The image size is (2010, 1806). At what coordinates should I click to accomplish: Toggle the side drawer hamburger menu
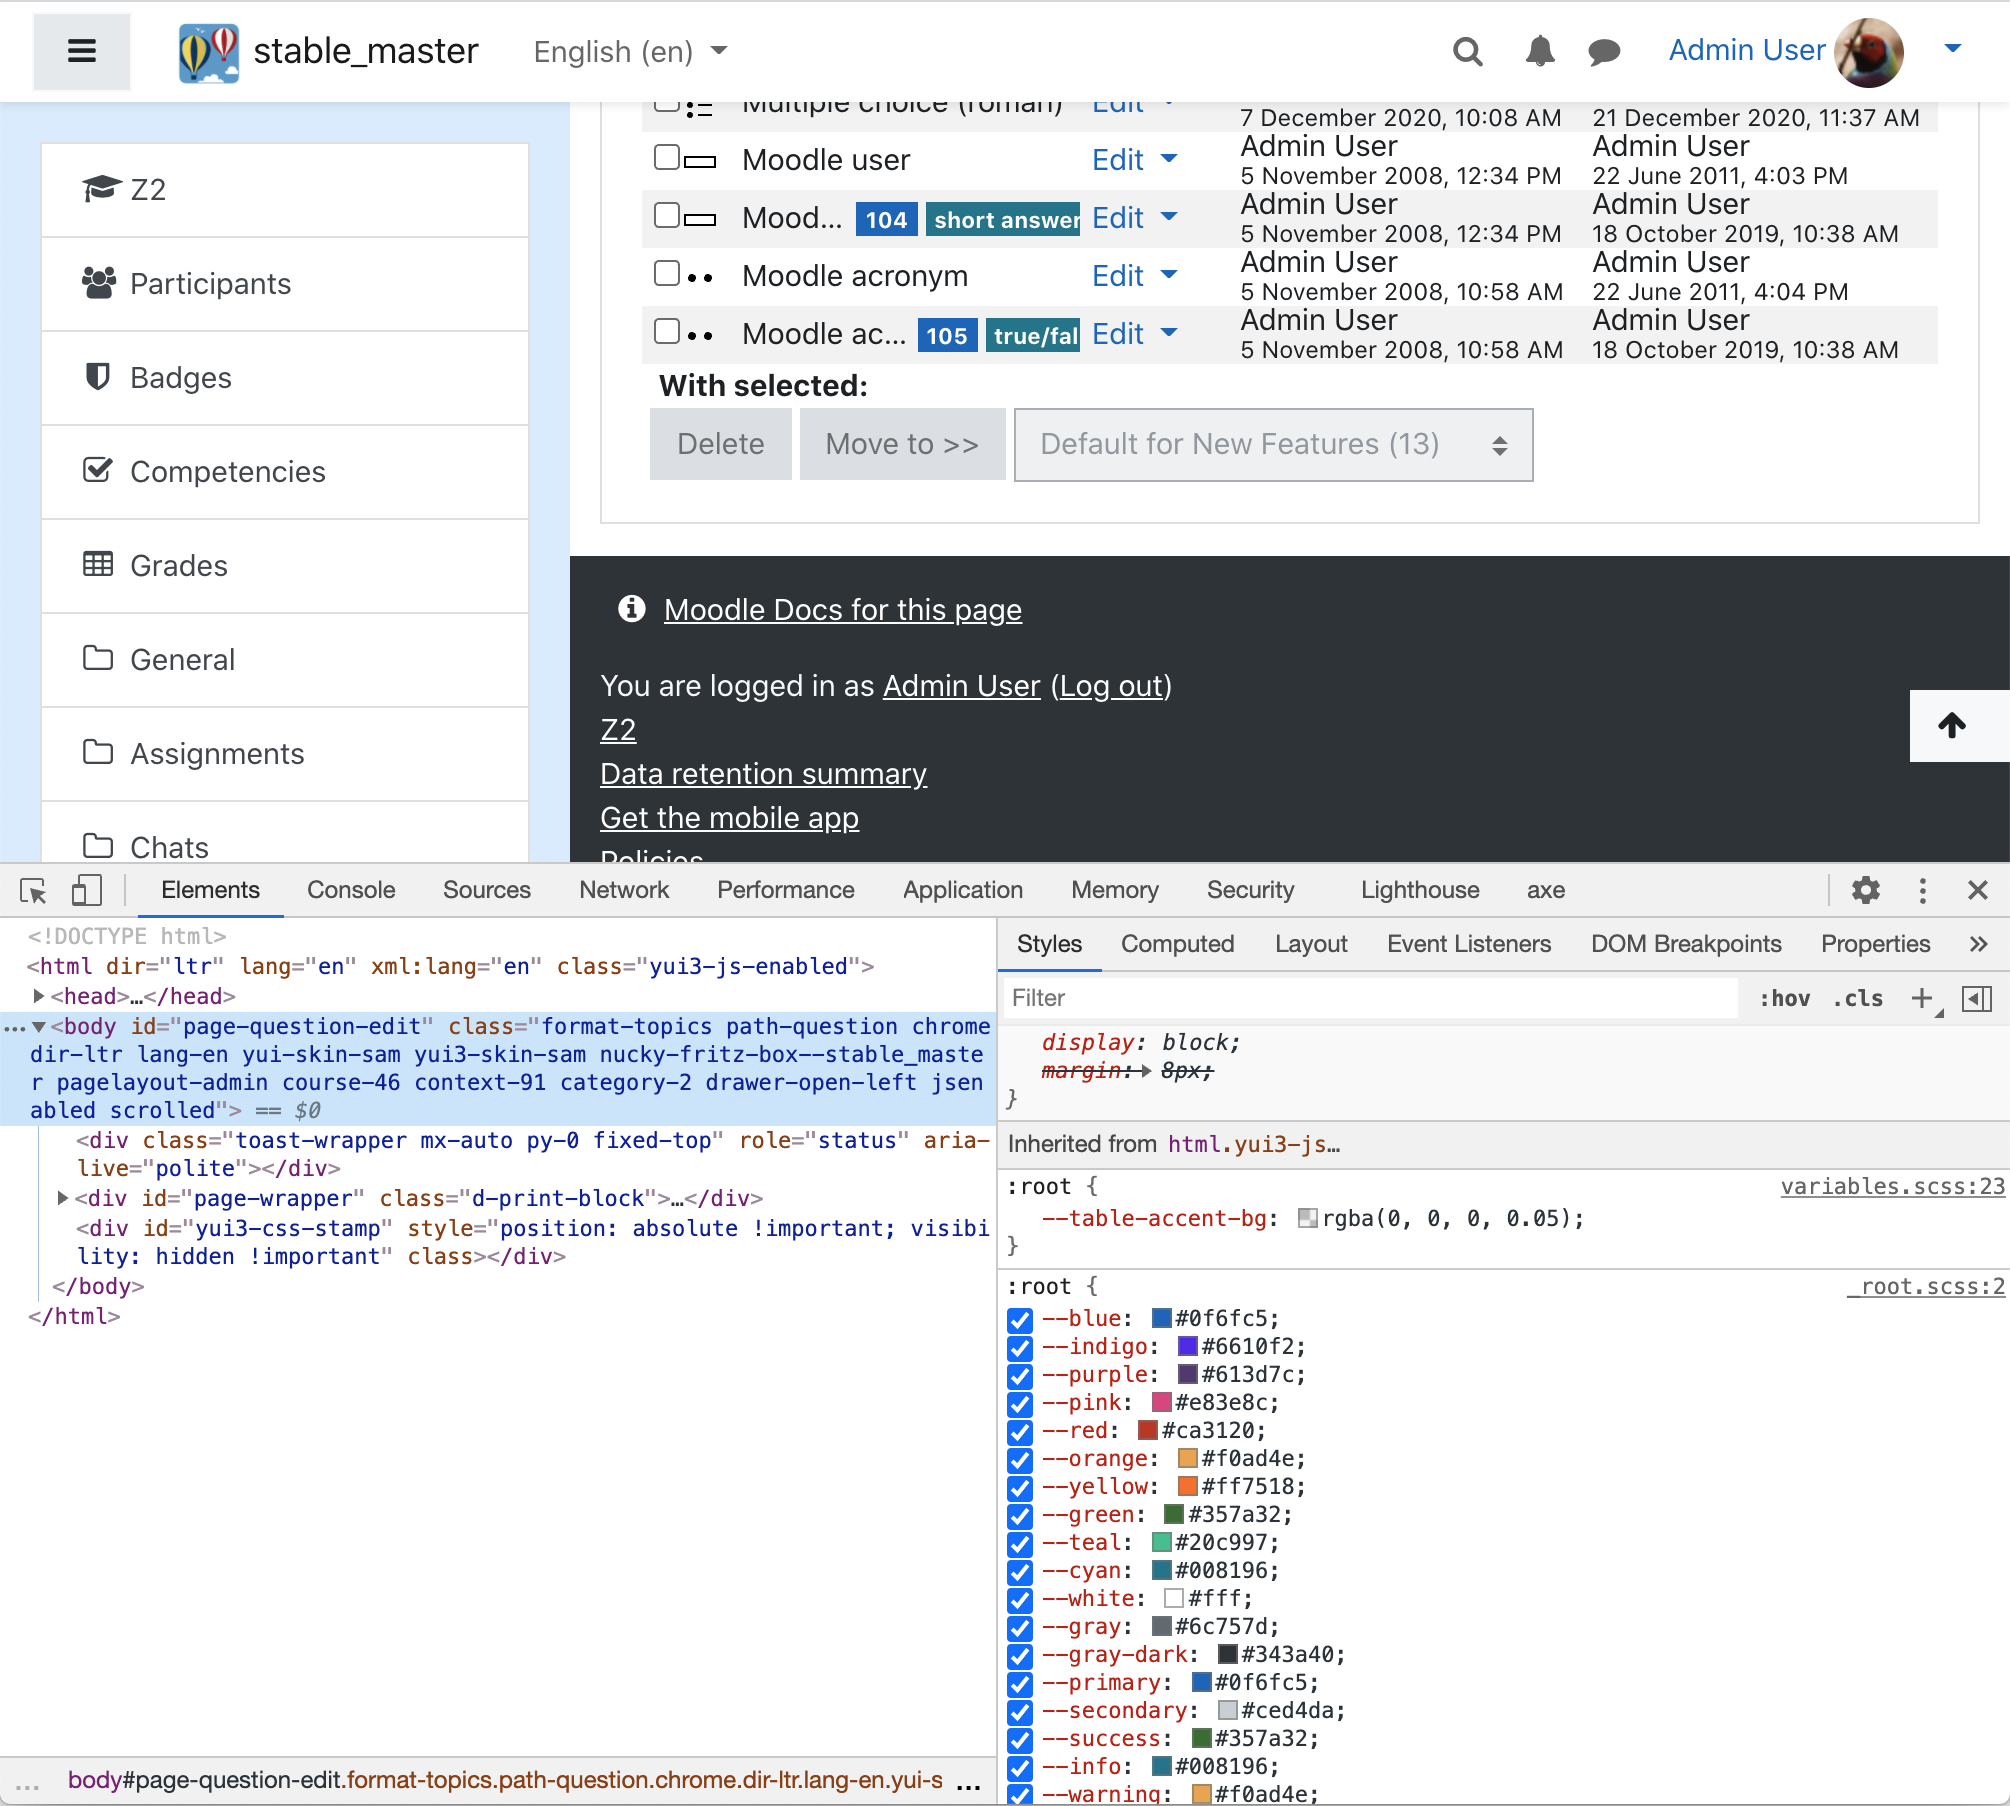(x=82, y=51)
